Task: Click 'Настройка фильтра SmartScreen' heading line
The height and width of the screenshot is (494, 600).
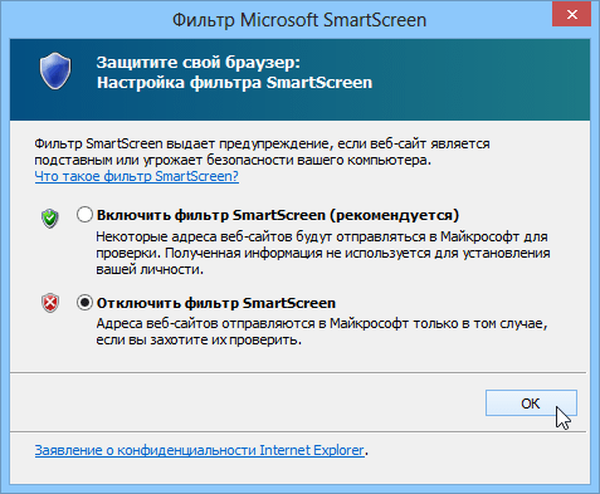Action: coord(235,82)
